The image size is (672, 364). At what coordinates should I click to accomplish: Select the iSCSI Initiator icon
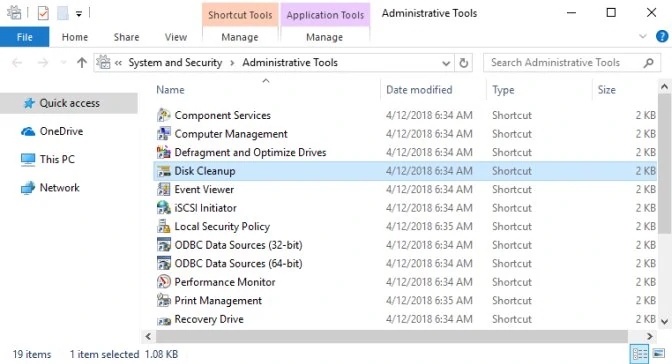pyautogui.click(x=164, y=208)
